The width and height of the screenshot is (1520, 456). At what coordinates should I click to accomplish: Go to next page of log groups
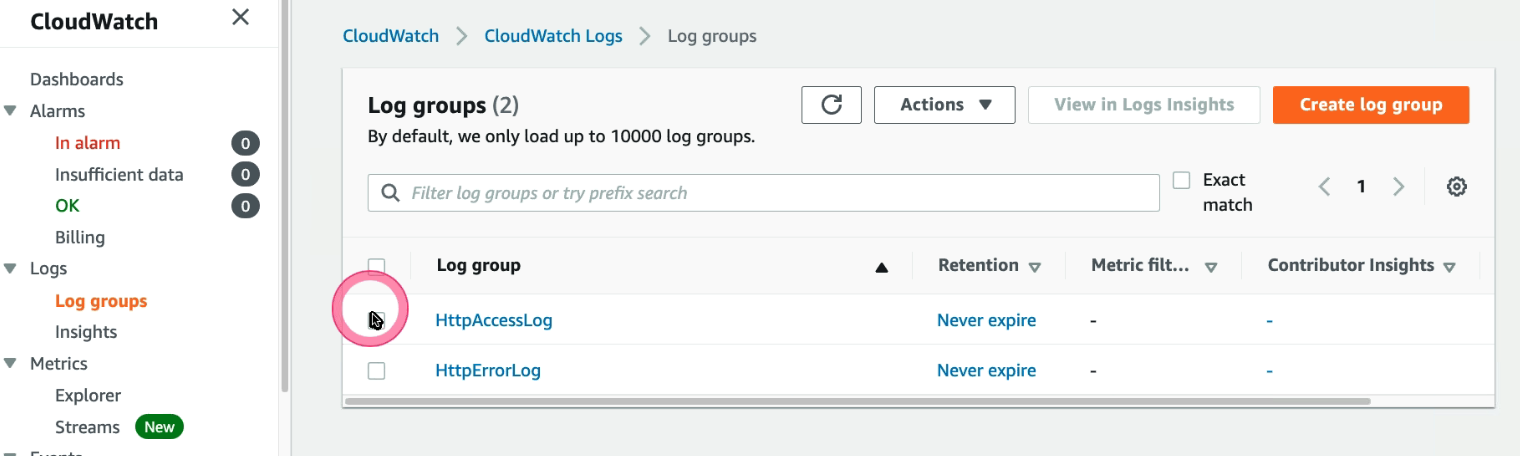1399,187
